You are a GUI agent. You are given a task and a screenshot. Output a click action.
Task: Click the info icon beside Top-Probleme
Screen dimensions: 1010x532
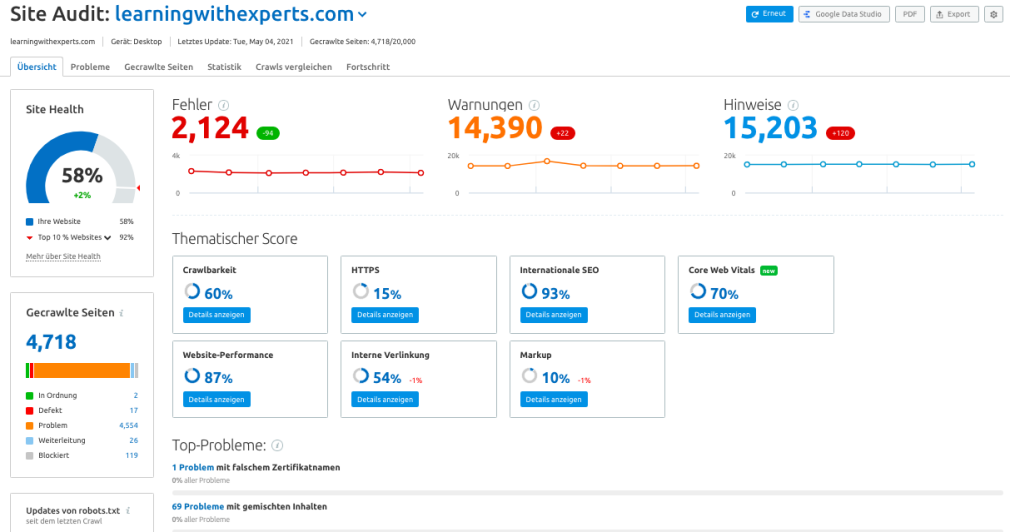[x=277, y=445]
